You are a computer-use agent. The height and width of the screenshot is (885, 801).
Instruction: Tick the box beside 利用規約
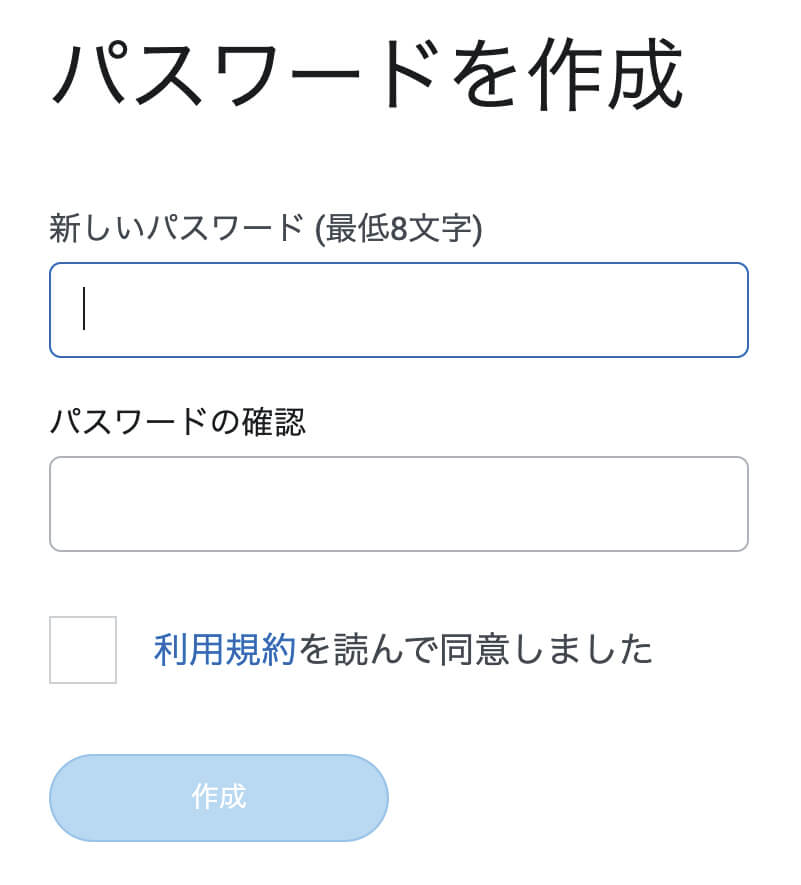pos(83,650)
